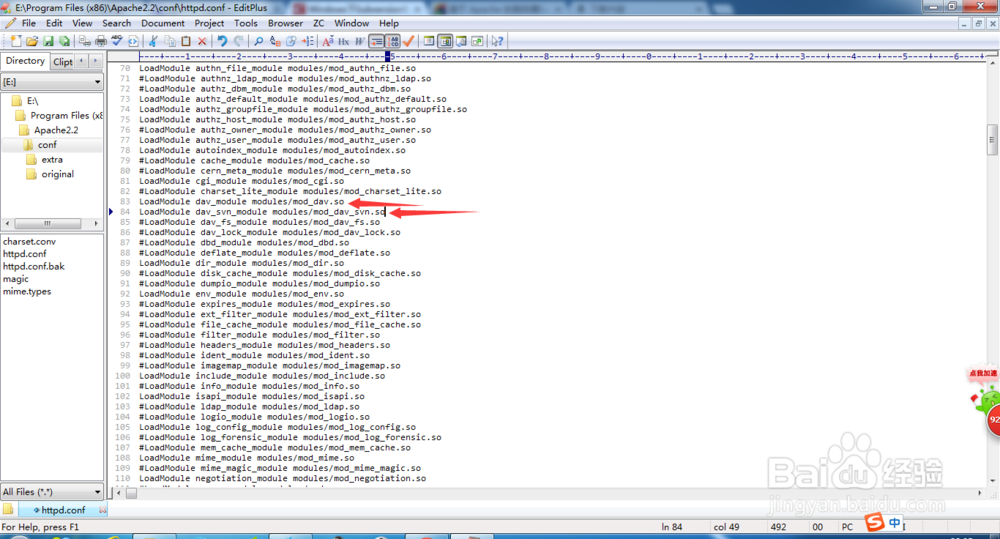Image resolution: width=1000 pixels, height=539 pixels.
Task: Switch to the Directory tab
Action: [26, 61]
